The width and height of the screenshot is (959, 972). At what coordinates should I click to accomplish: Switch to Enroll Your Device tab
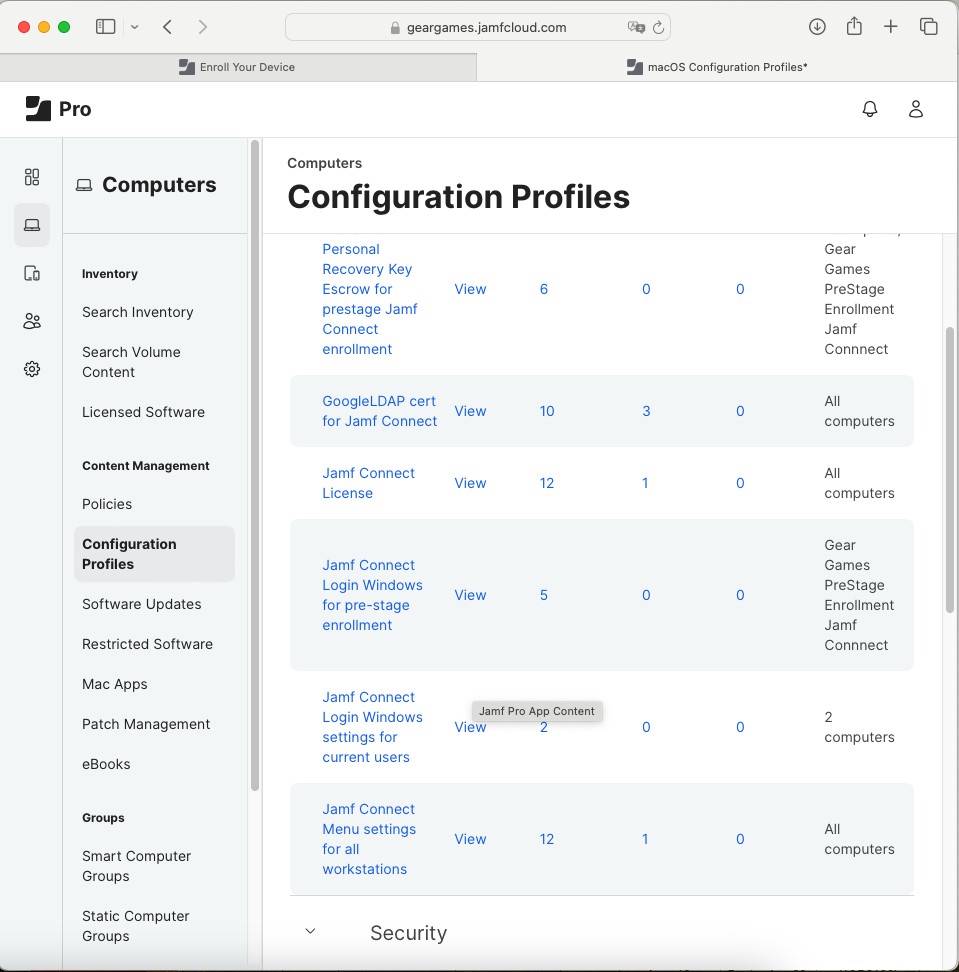(x=238, y=67)
